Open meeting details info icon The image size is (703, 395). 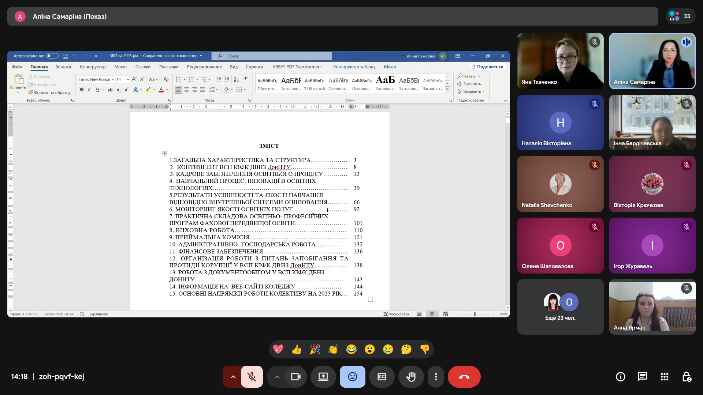click(x=621, y=377)
